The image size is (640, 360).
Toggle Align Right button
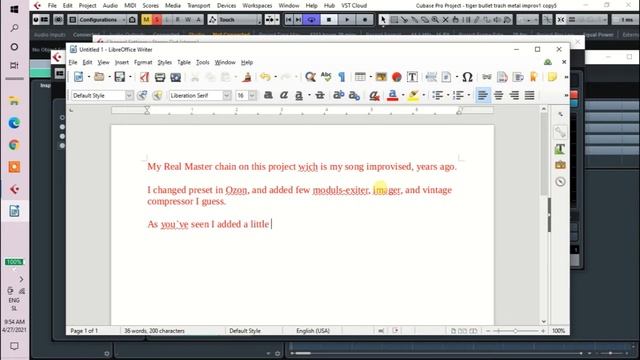(x=514, y=96)
